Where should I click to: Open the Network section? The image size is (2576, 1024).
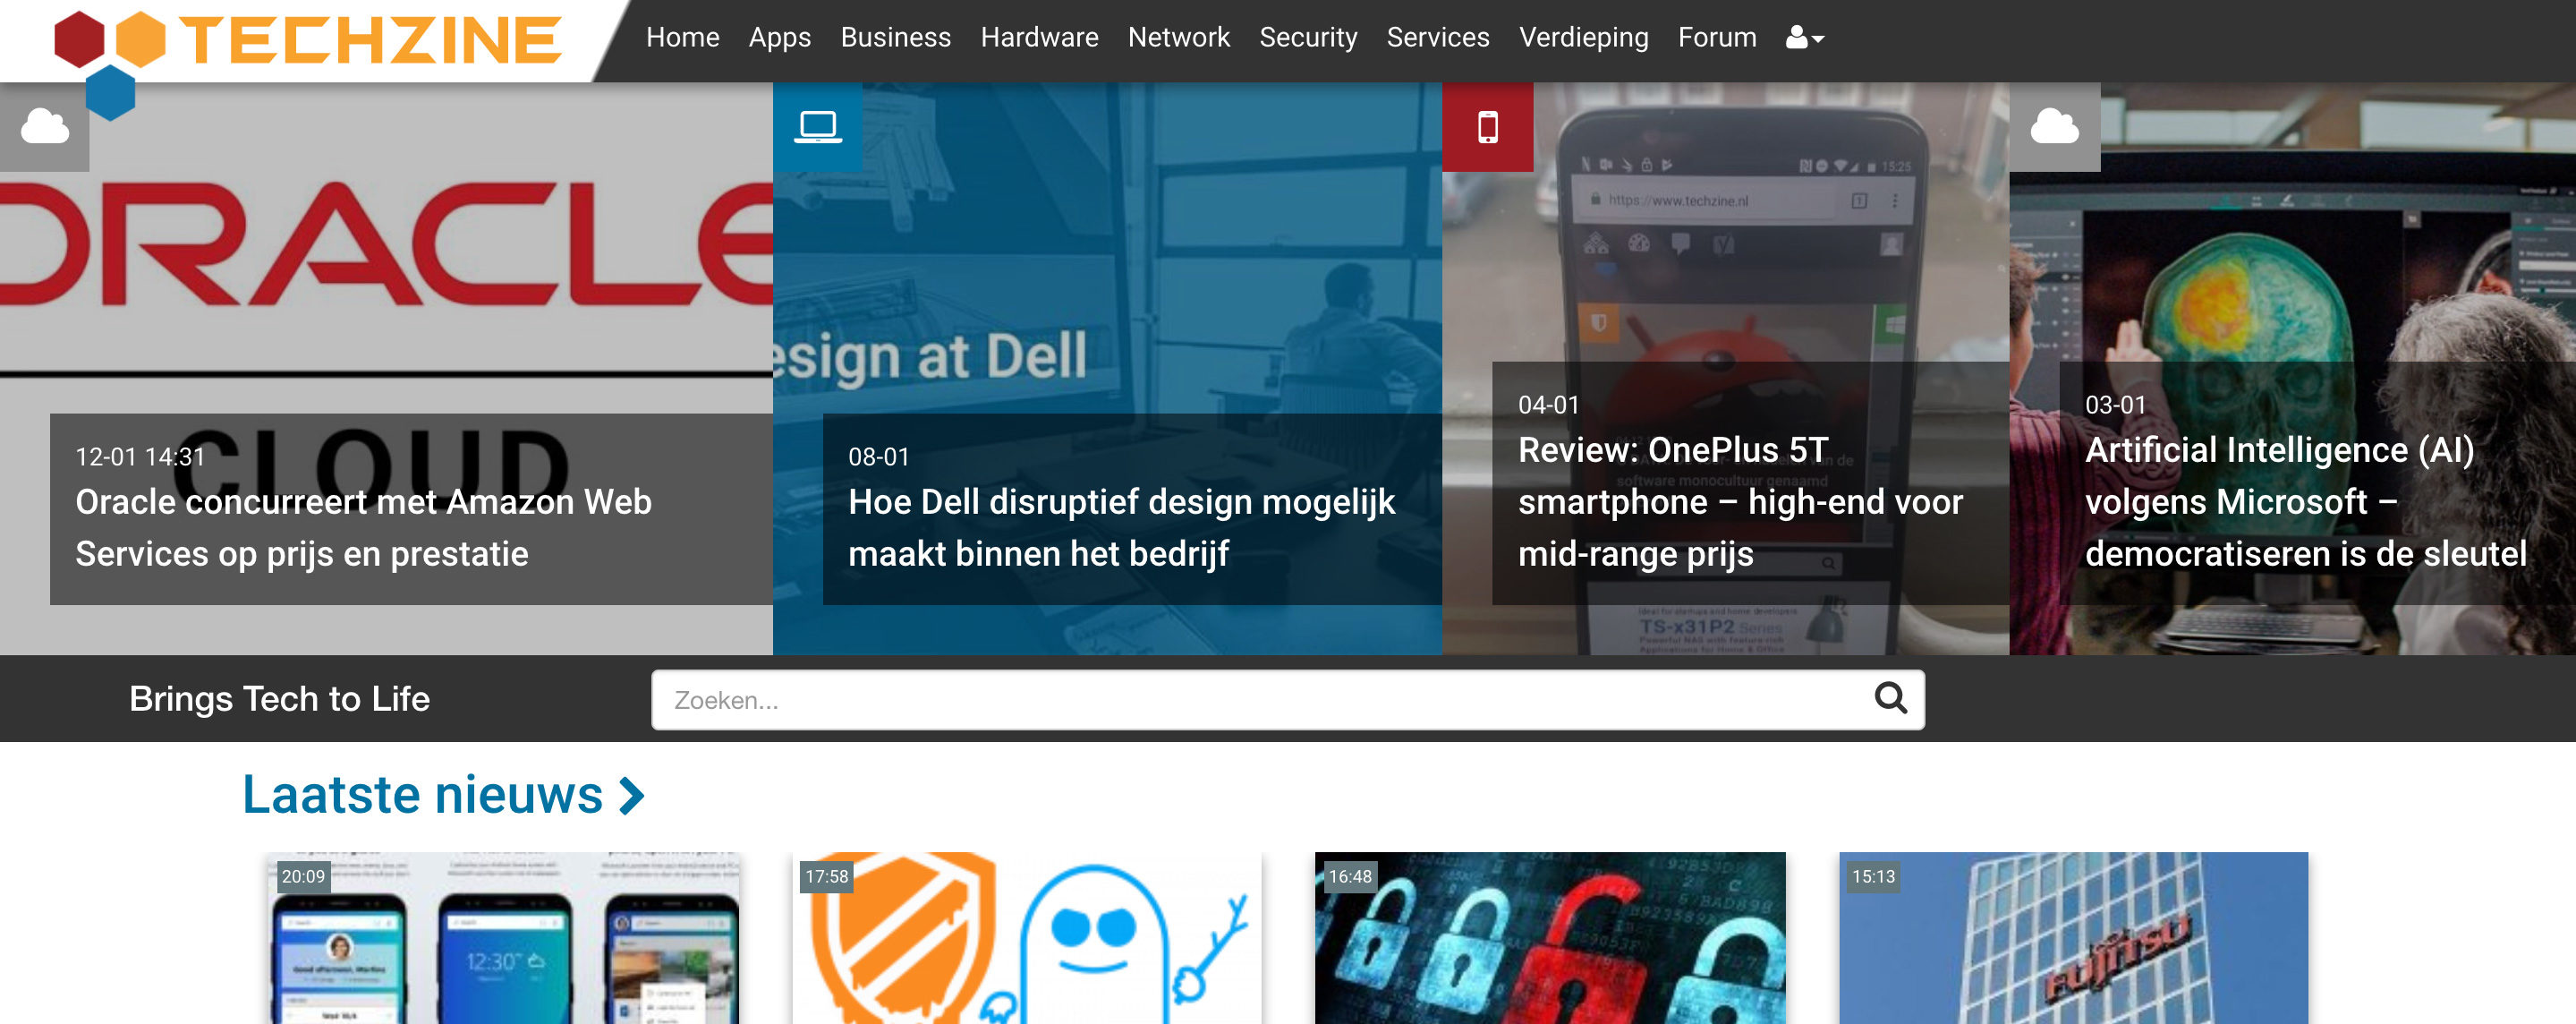1179,38
